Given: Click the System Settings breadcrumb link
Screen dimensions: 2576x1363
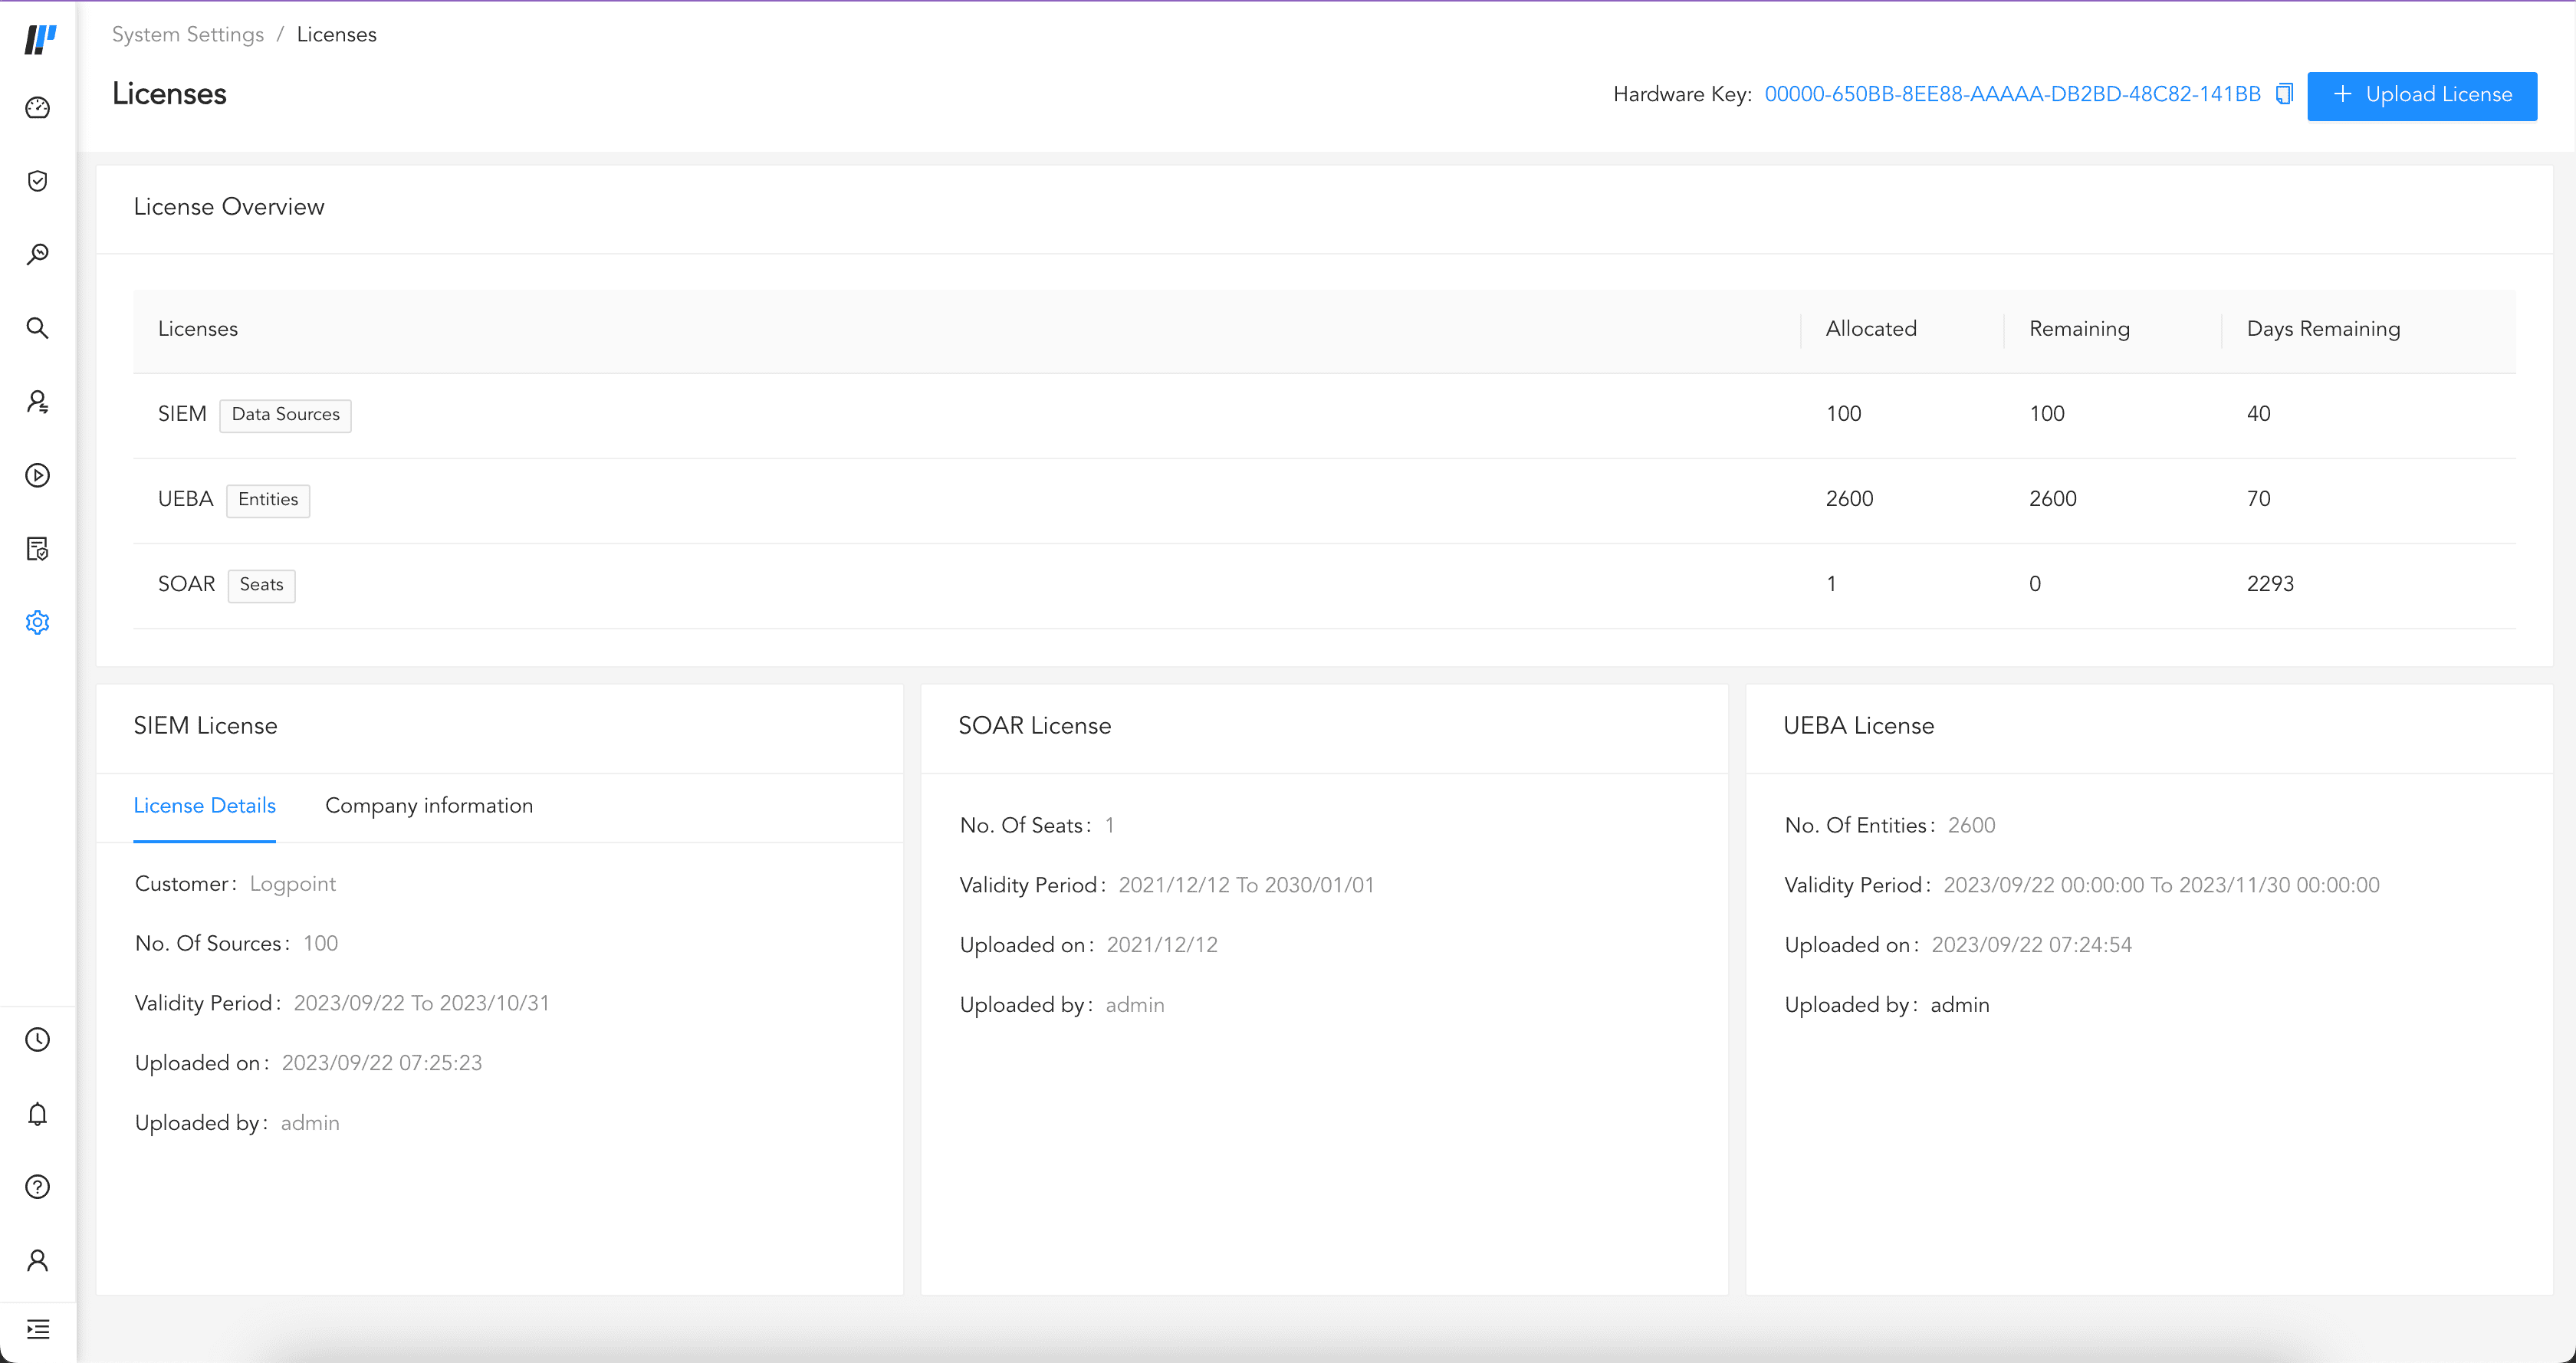Looking at the screenshot, I should (x=188, y=35).
